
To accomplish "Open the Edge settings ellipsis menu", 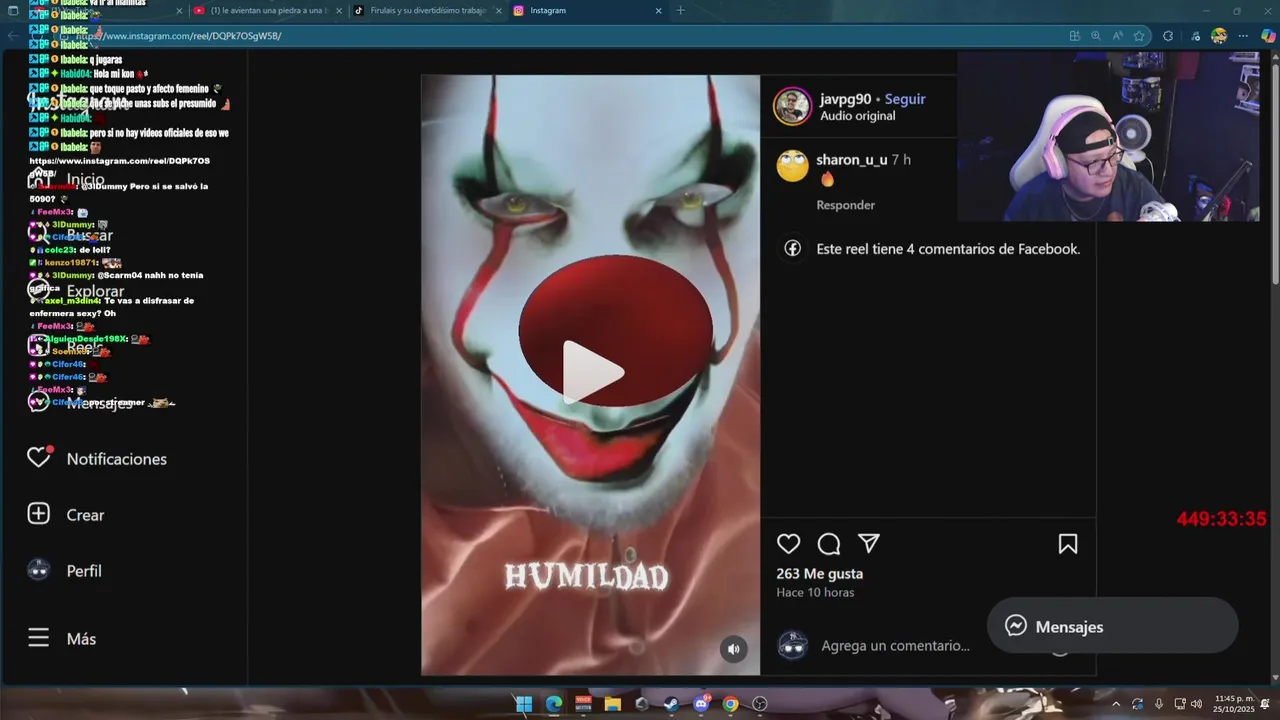I will tap(1243, 36).
